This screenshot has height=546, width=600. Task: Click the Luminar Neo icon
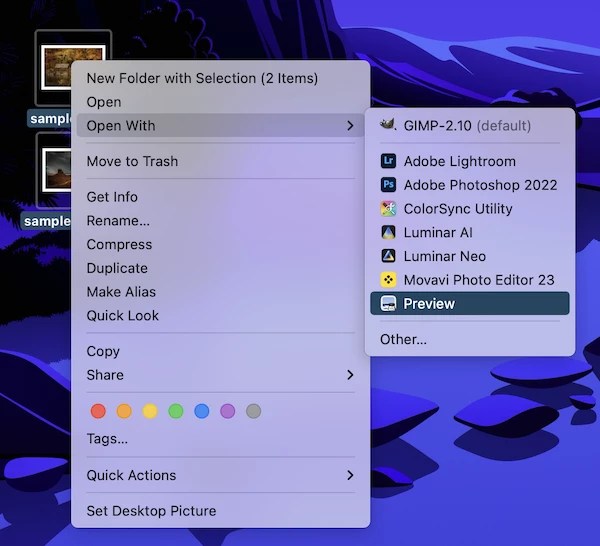(x=388, y=256)
